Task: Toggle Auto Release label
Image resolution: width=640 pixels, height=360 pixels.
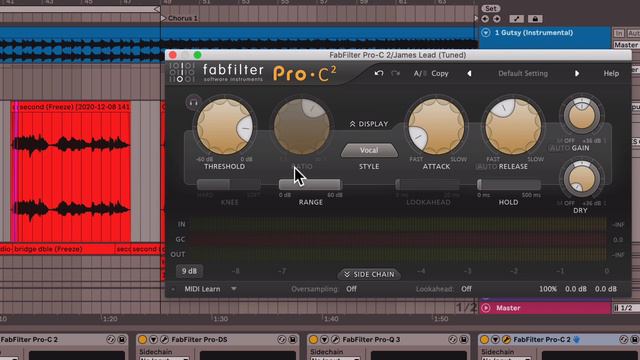Action: [x=486, y=167]
